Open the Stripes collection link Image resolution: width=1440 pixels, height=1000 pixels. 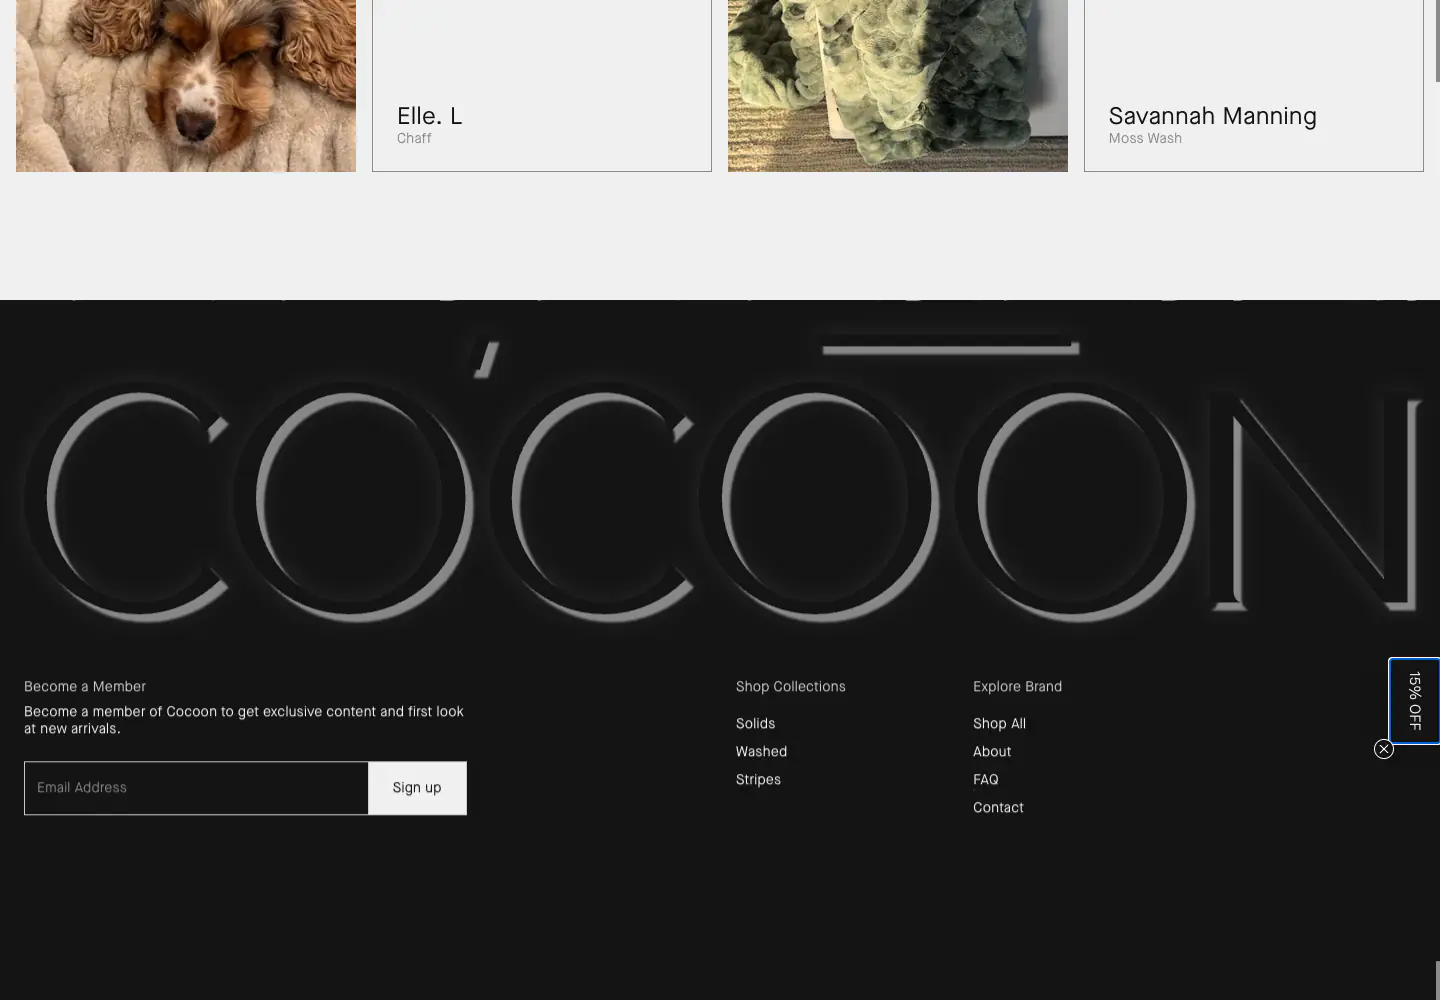758,780
